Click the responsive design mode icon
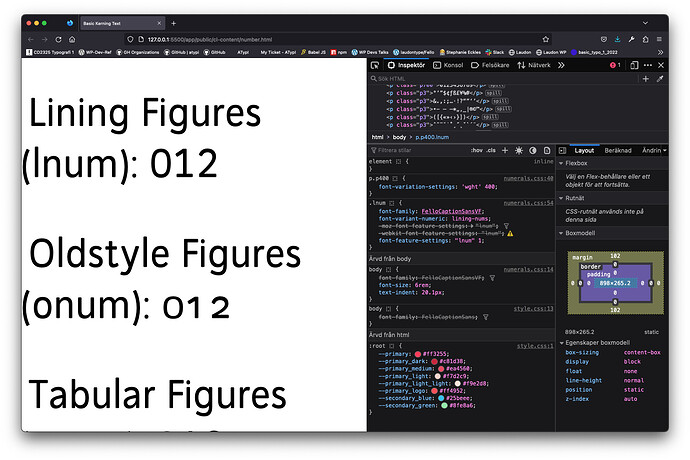 tap(632, 65)
